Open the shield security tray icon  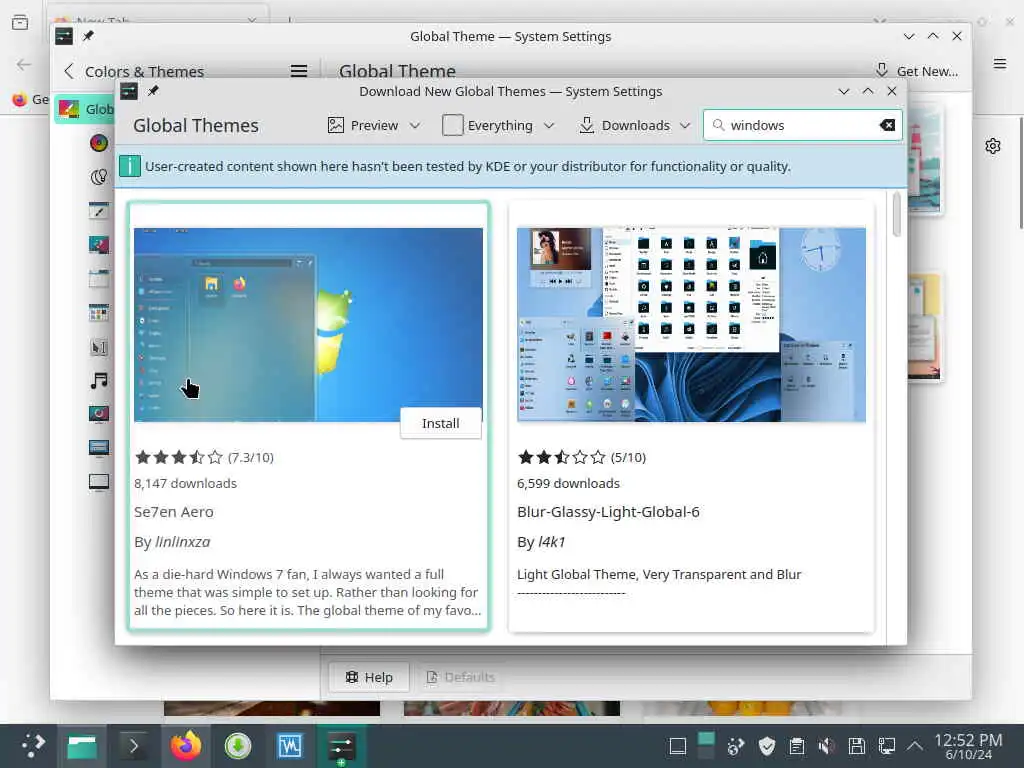tap(767, 746)
